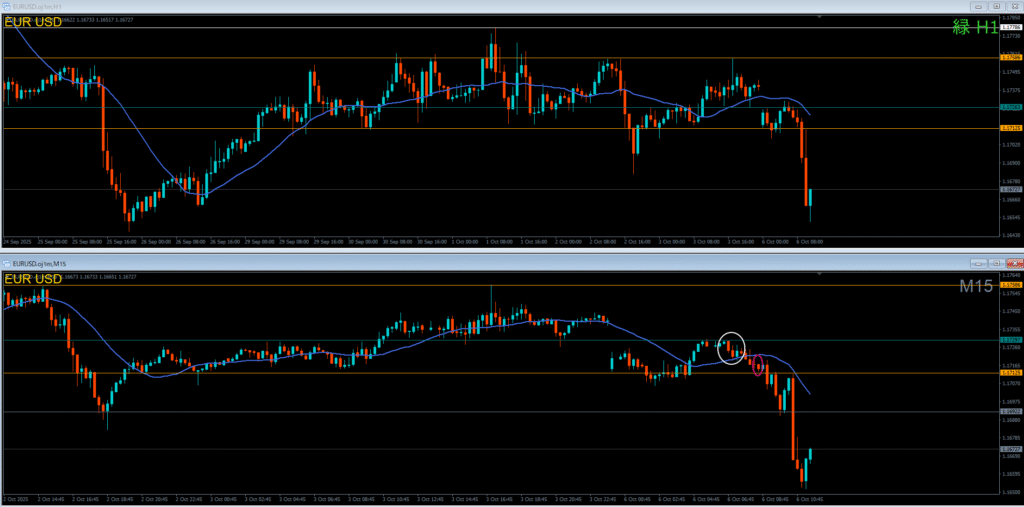Viewport: 1024px width, 507px height.
Task: Maximize the H1 chart window
Action: point(996,6)
